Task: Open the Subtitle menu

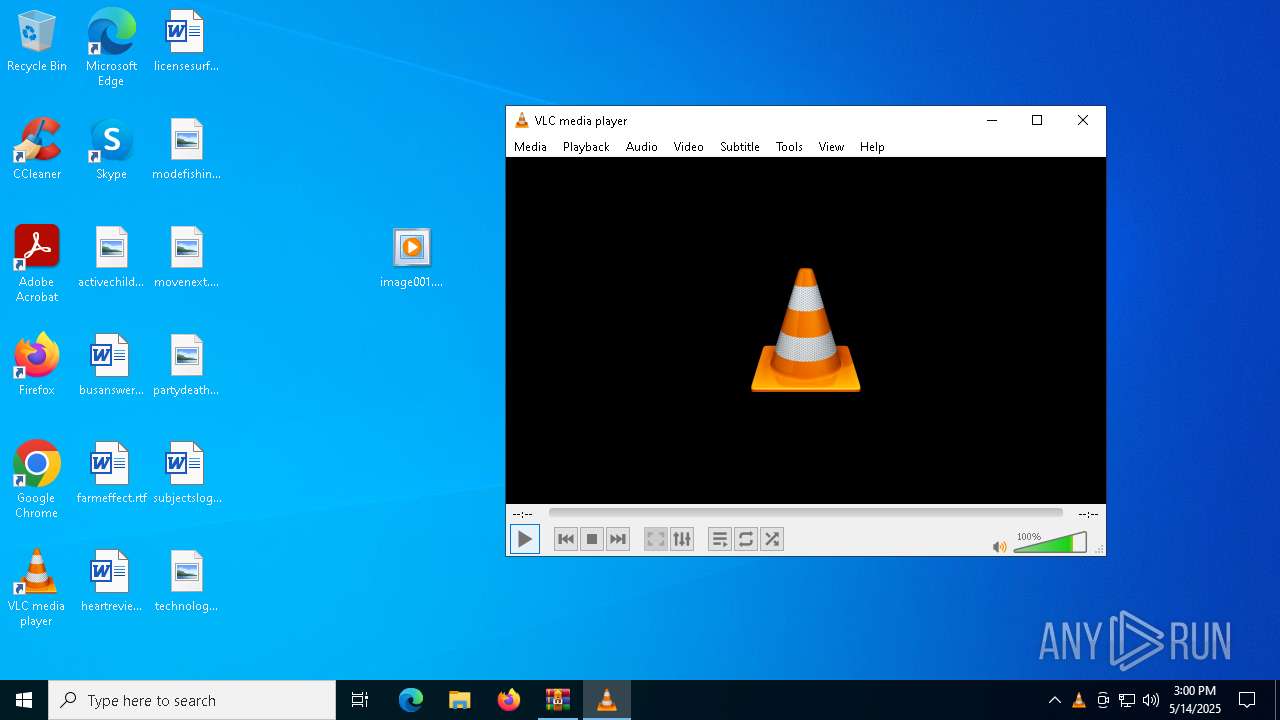Action: pos(739,146)
